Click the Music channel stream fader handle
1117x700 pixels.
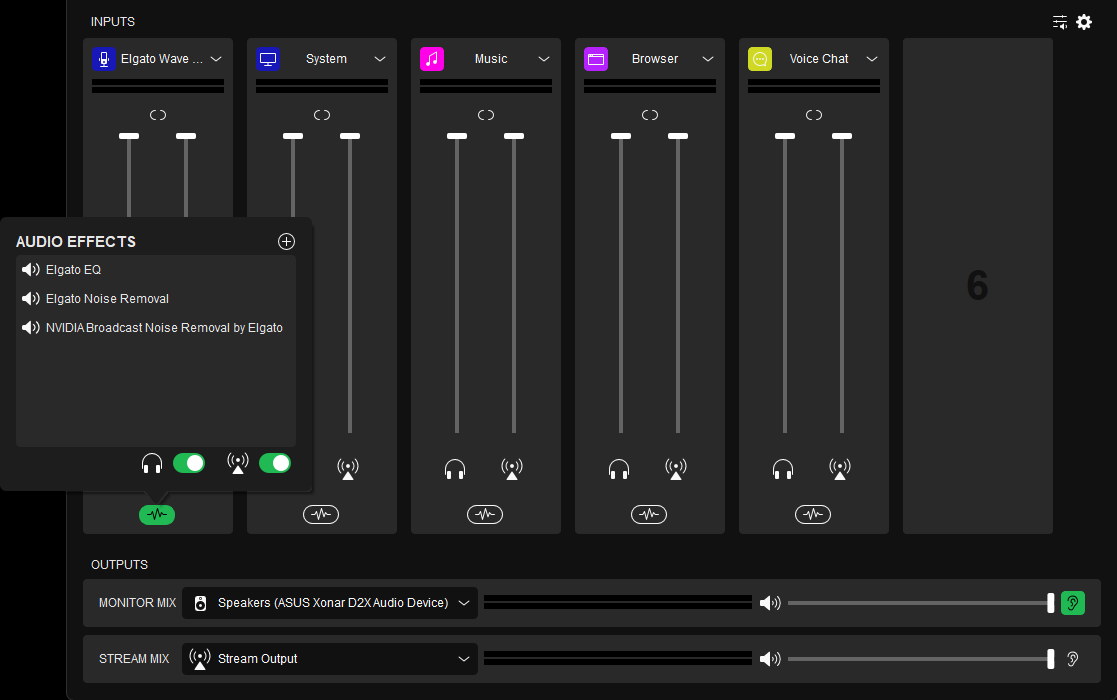pyautogui.click(x=514, y=135)
